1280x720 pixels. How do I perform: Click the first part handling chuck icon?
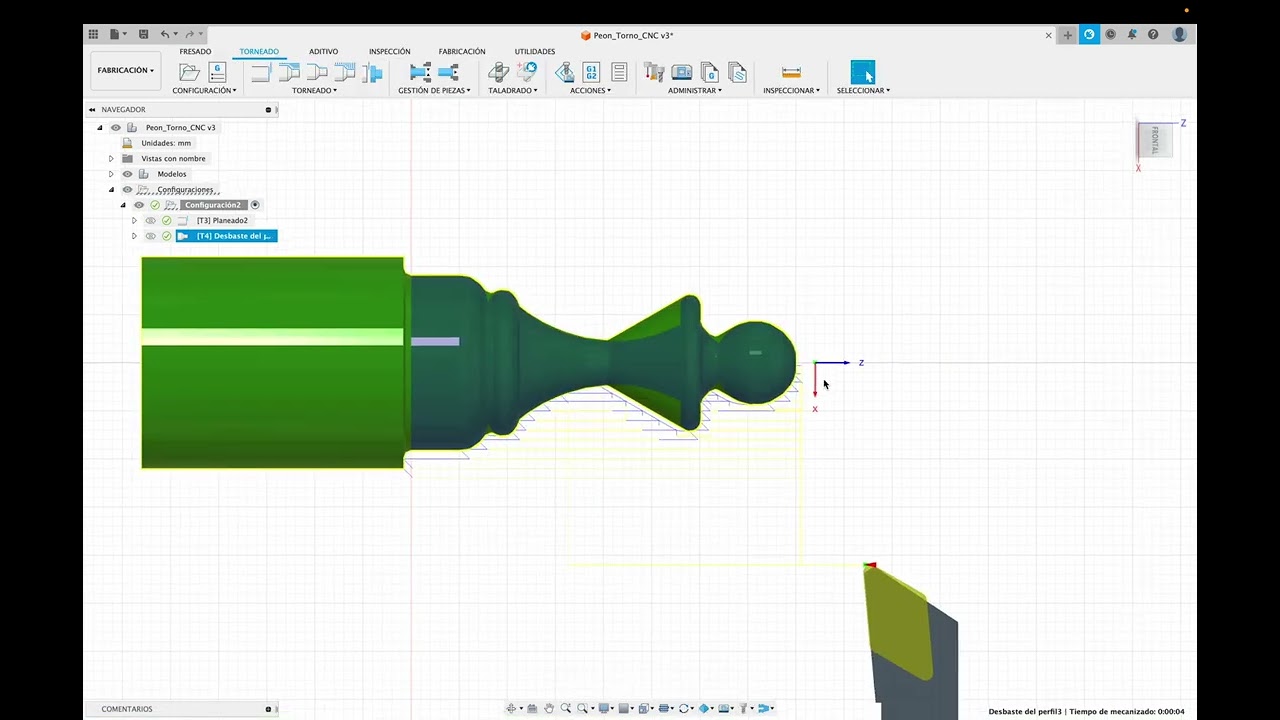pos(421,72)
